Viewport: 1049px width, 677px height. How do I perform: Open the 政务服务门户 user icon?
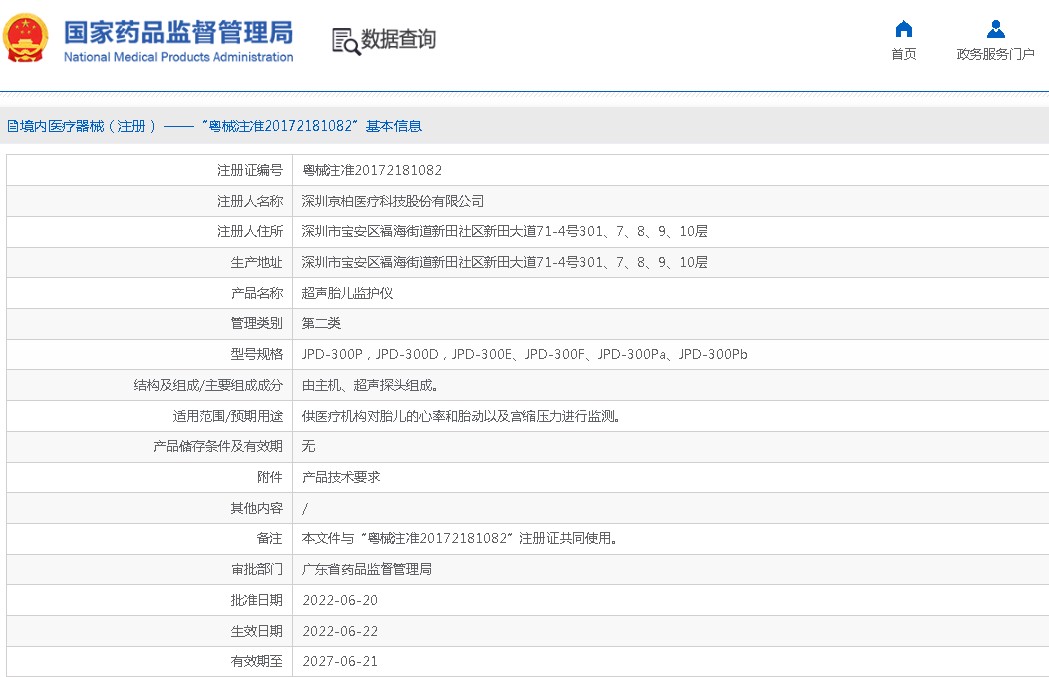pos(995,29)
